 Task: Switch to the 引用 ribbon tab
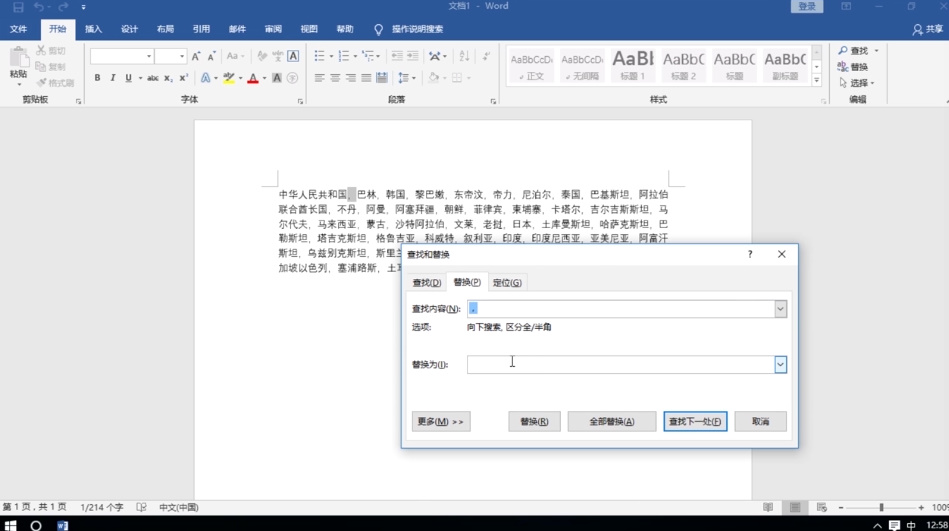[201, 29]
